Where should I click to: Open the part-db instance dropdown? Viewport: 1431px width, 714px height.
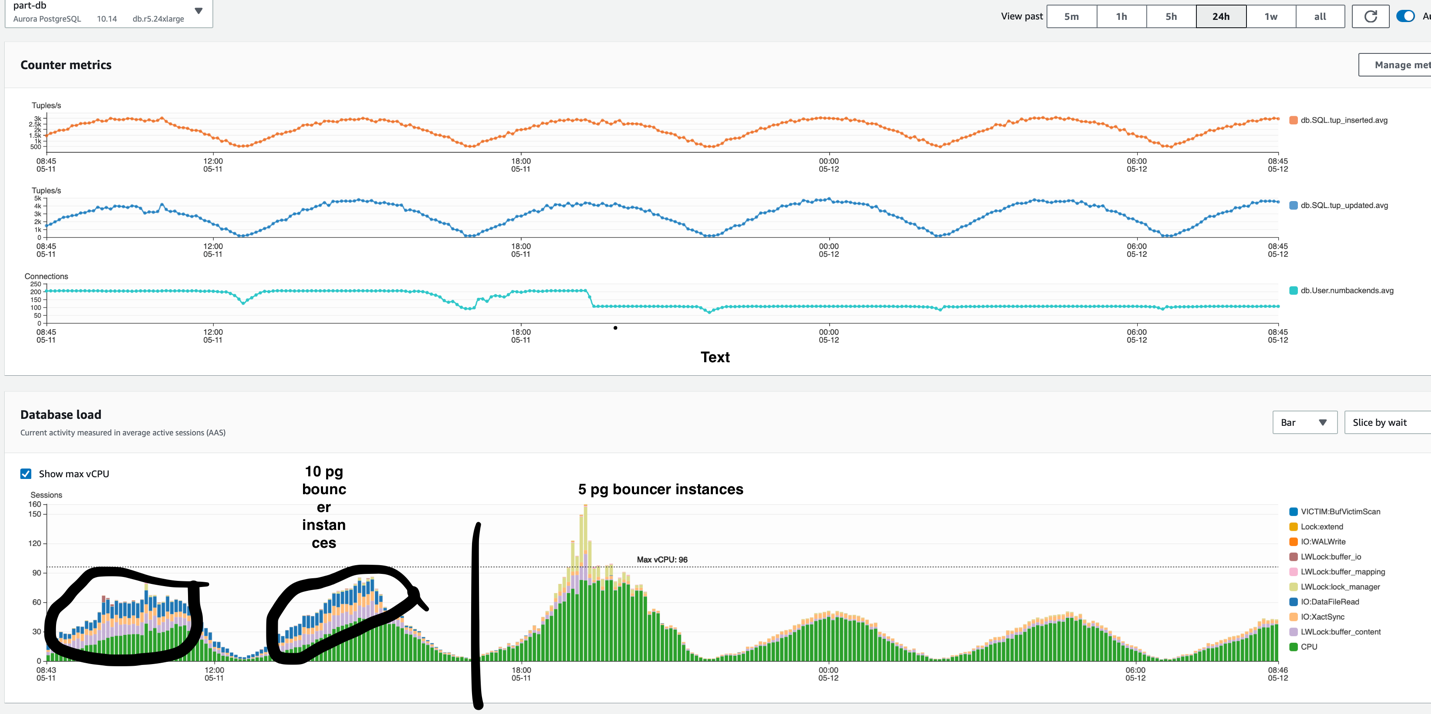click(109, 13)
